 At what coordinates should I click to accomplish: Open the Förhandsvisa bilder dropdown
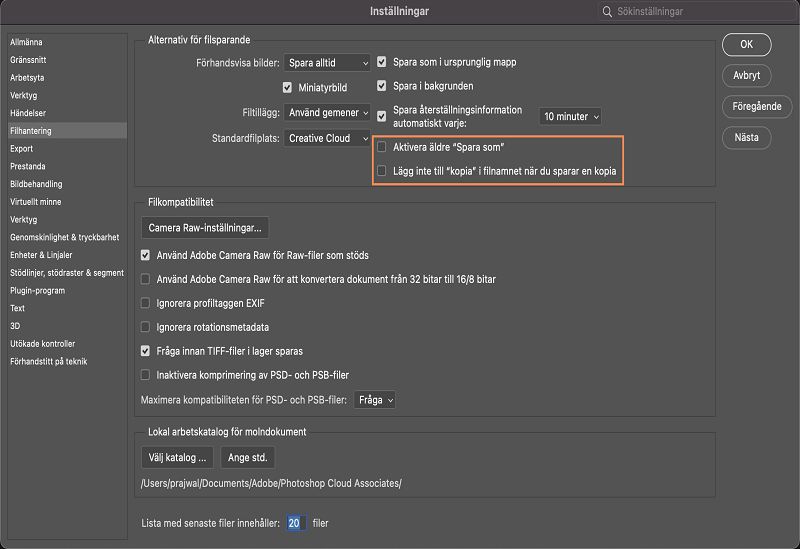point(327,62)
